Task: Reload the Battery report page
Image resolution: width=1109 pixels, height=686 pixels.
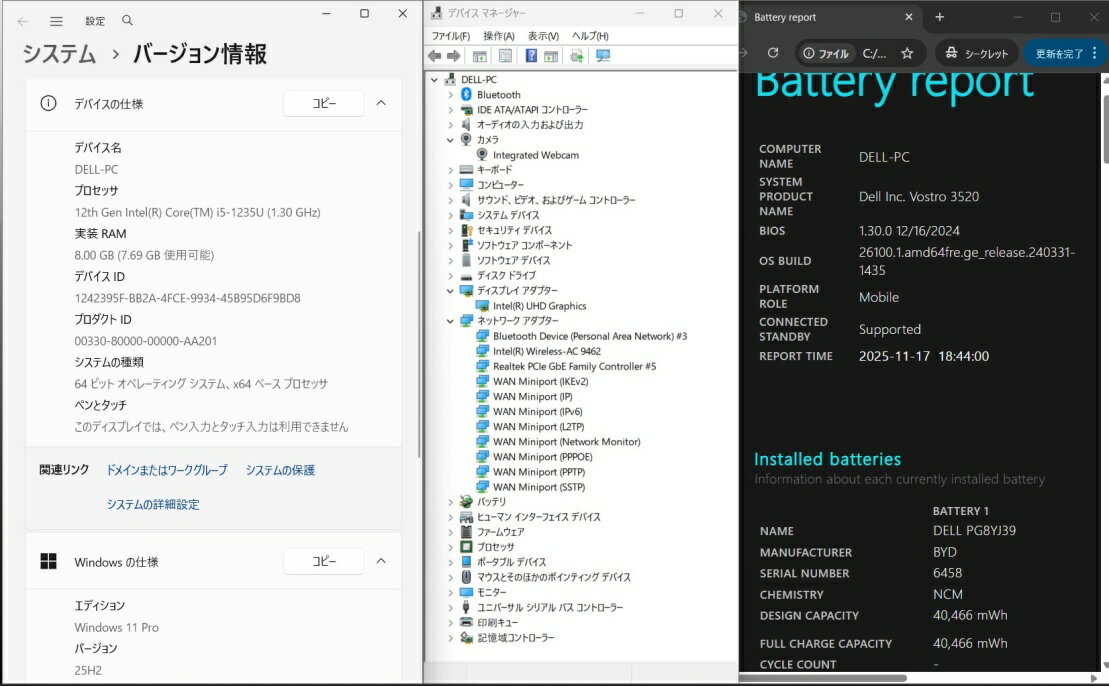Action: point(773,53)
